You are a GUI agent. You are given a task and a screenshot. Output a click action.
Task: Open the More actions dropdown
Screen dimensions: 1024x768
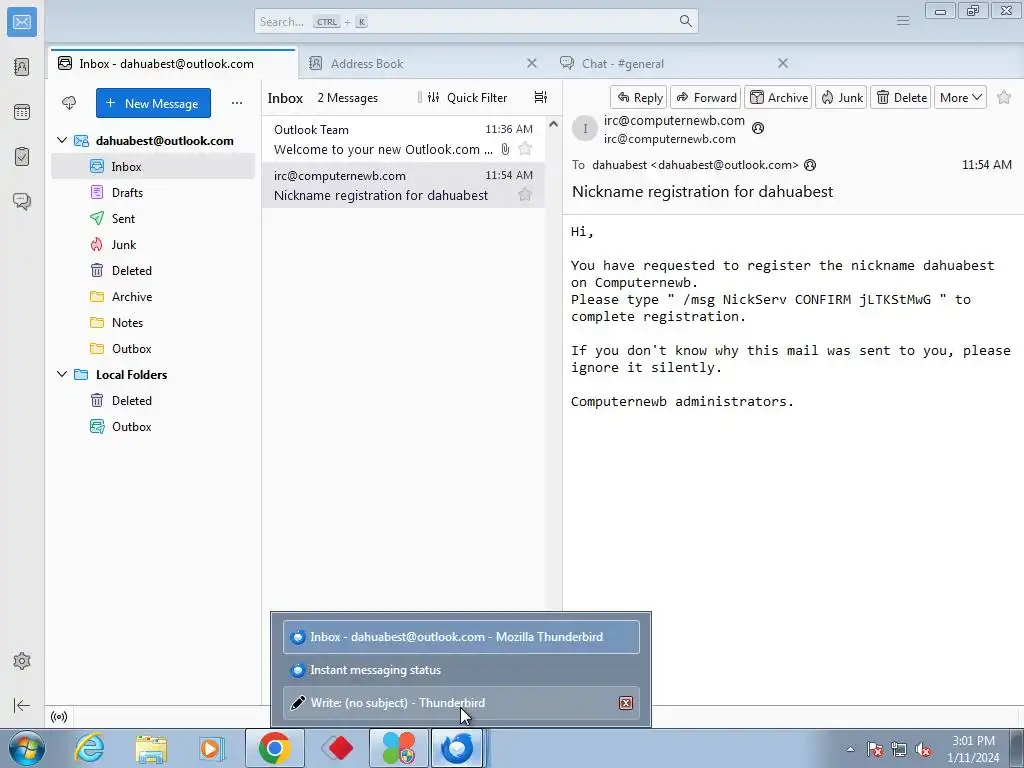[960, 97]
